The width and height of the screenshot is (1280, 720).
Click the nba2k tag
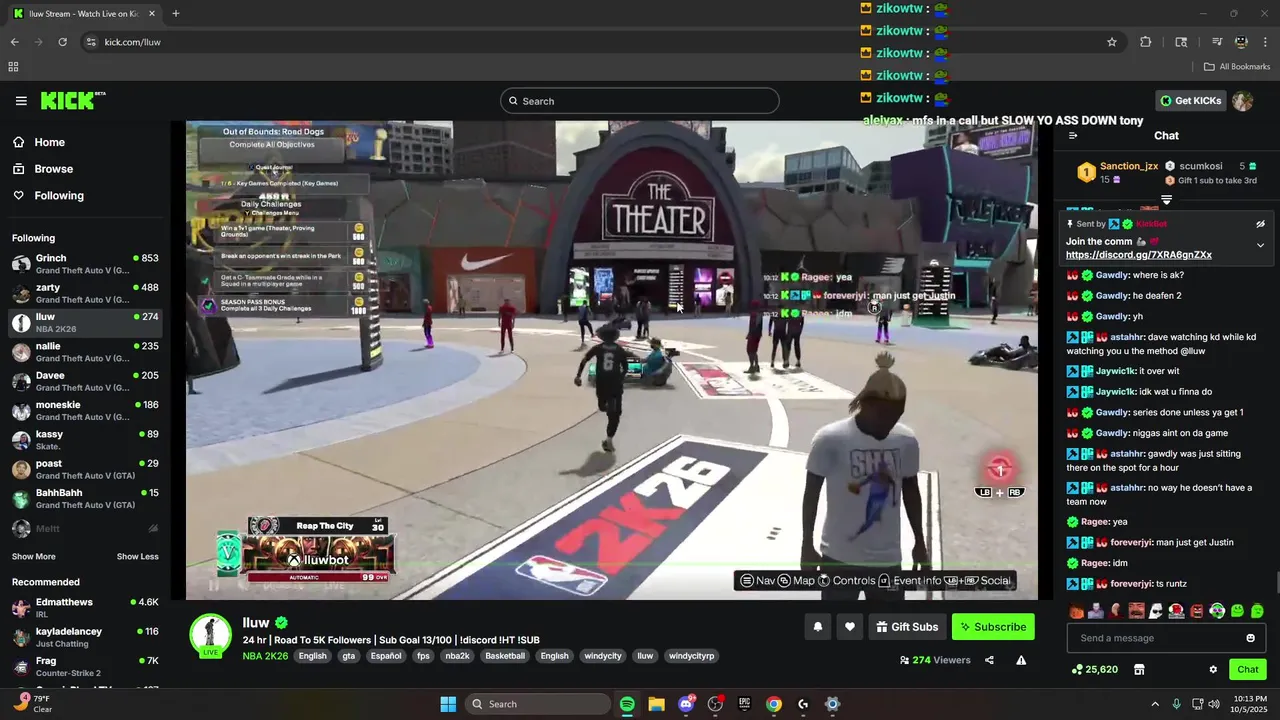pos(457,656)
